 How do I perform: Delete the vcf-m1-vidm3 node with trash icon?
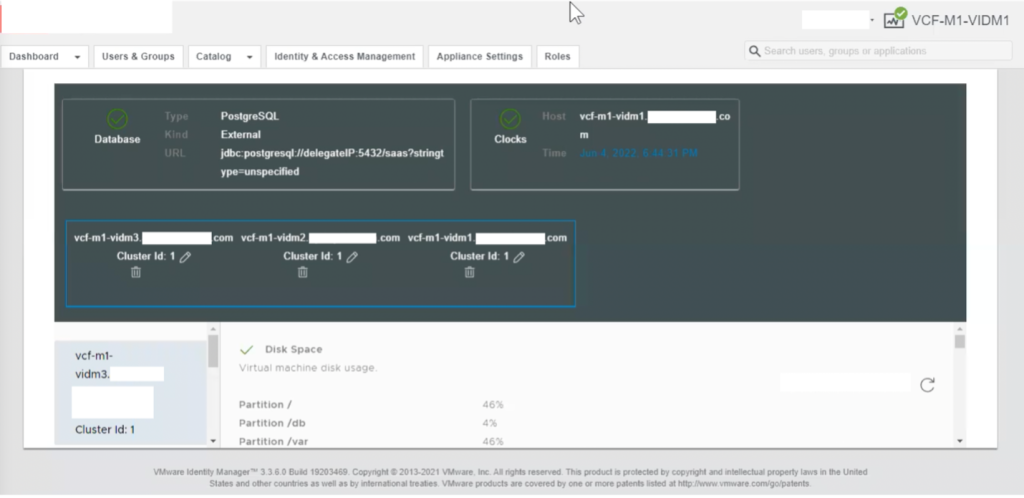pyautogui.click(x=136, y=272)
